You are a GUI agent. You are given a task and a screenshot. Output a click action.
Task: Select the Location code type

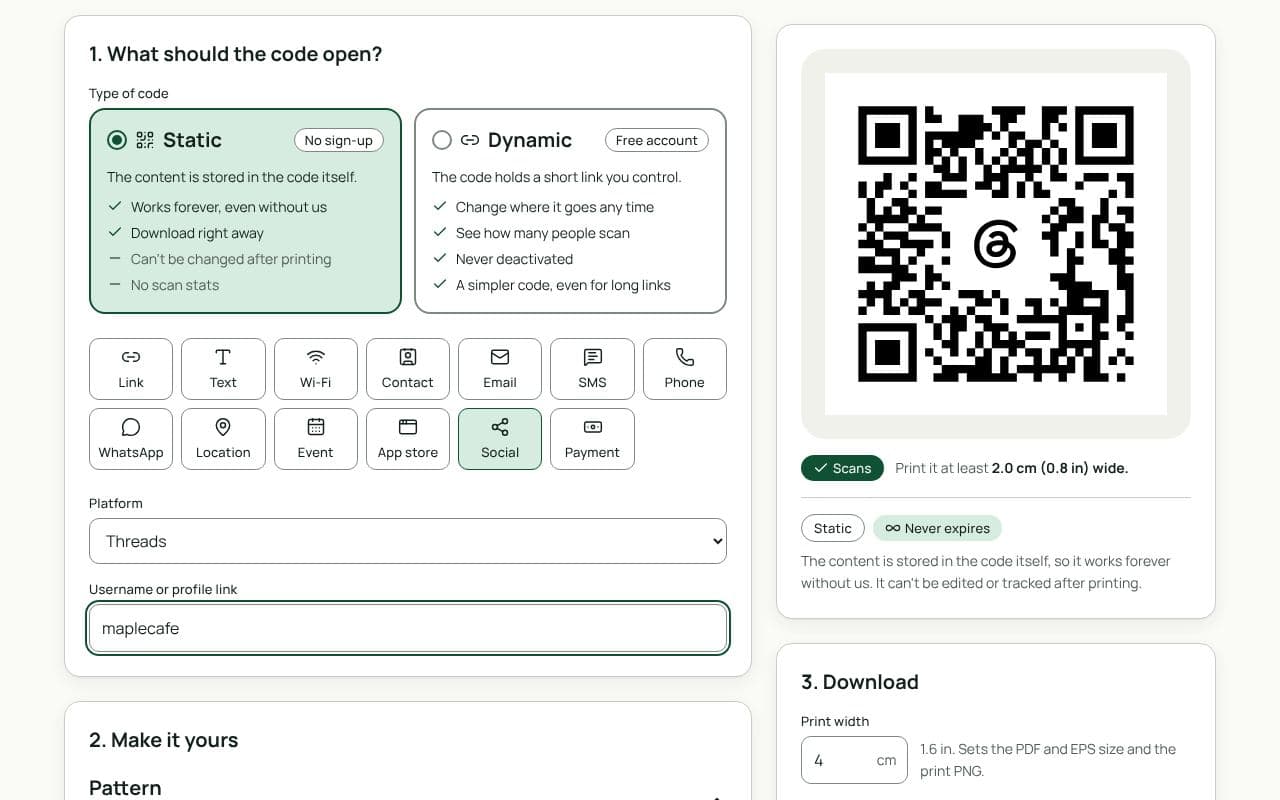coord(223,439)
